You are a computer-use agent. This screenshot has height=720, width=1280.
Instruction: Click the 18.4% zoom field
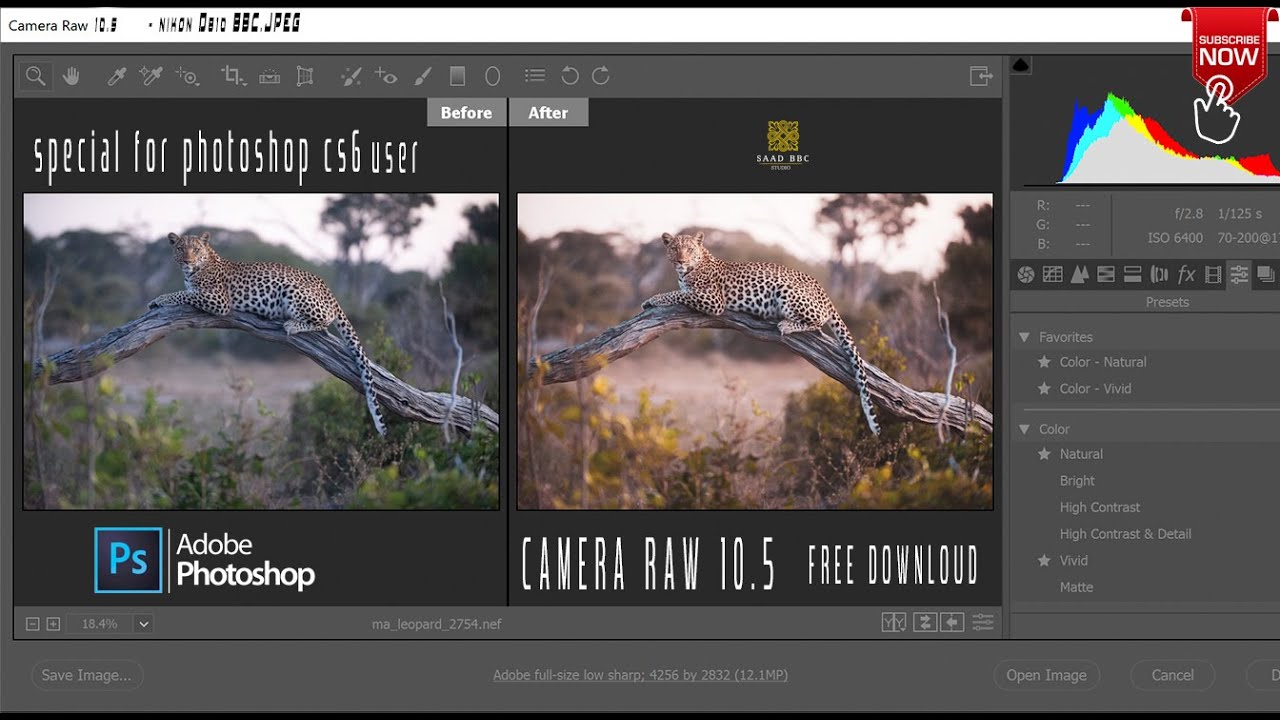point(100,624)
